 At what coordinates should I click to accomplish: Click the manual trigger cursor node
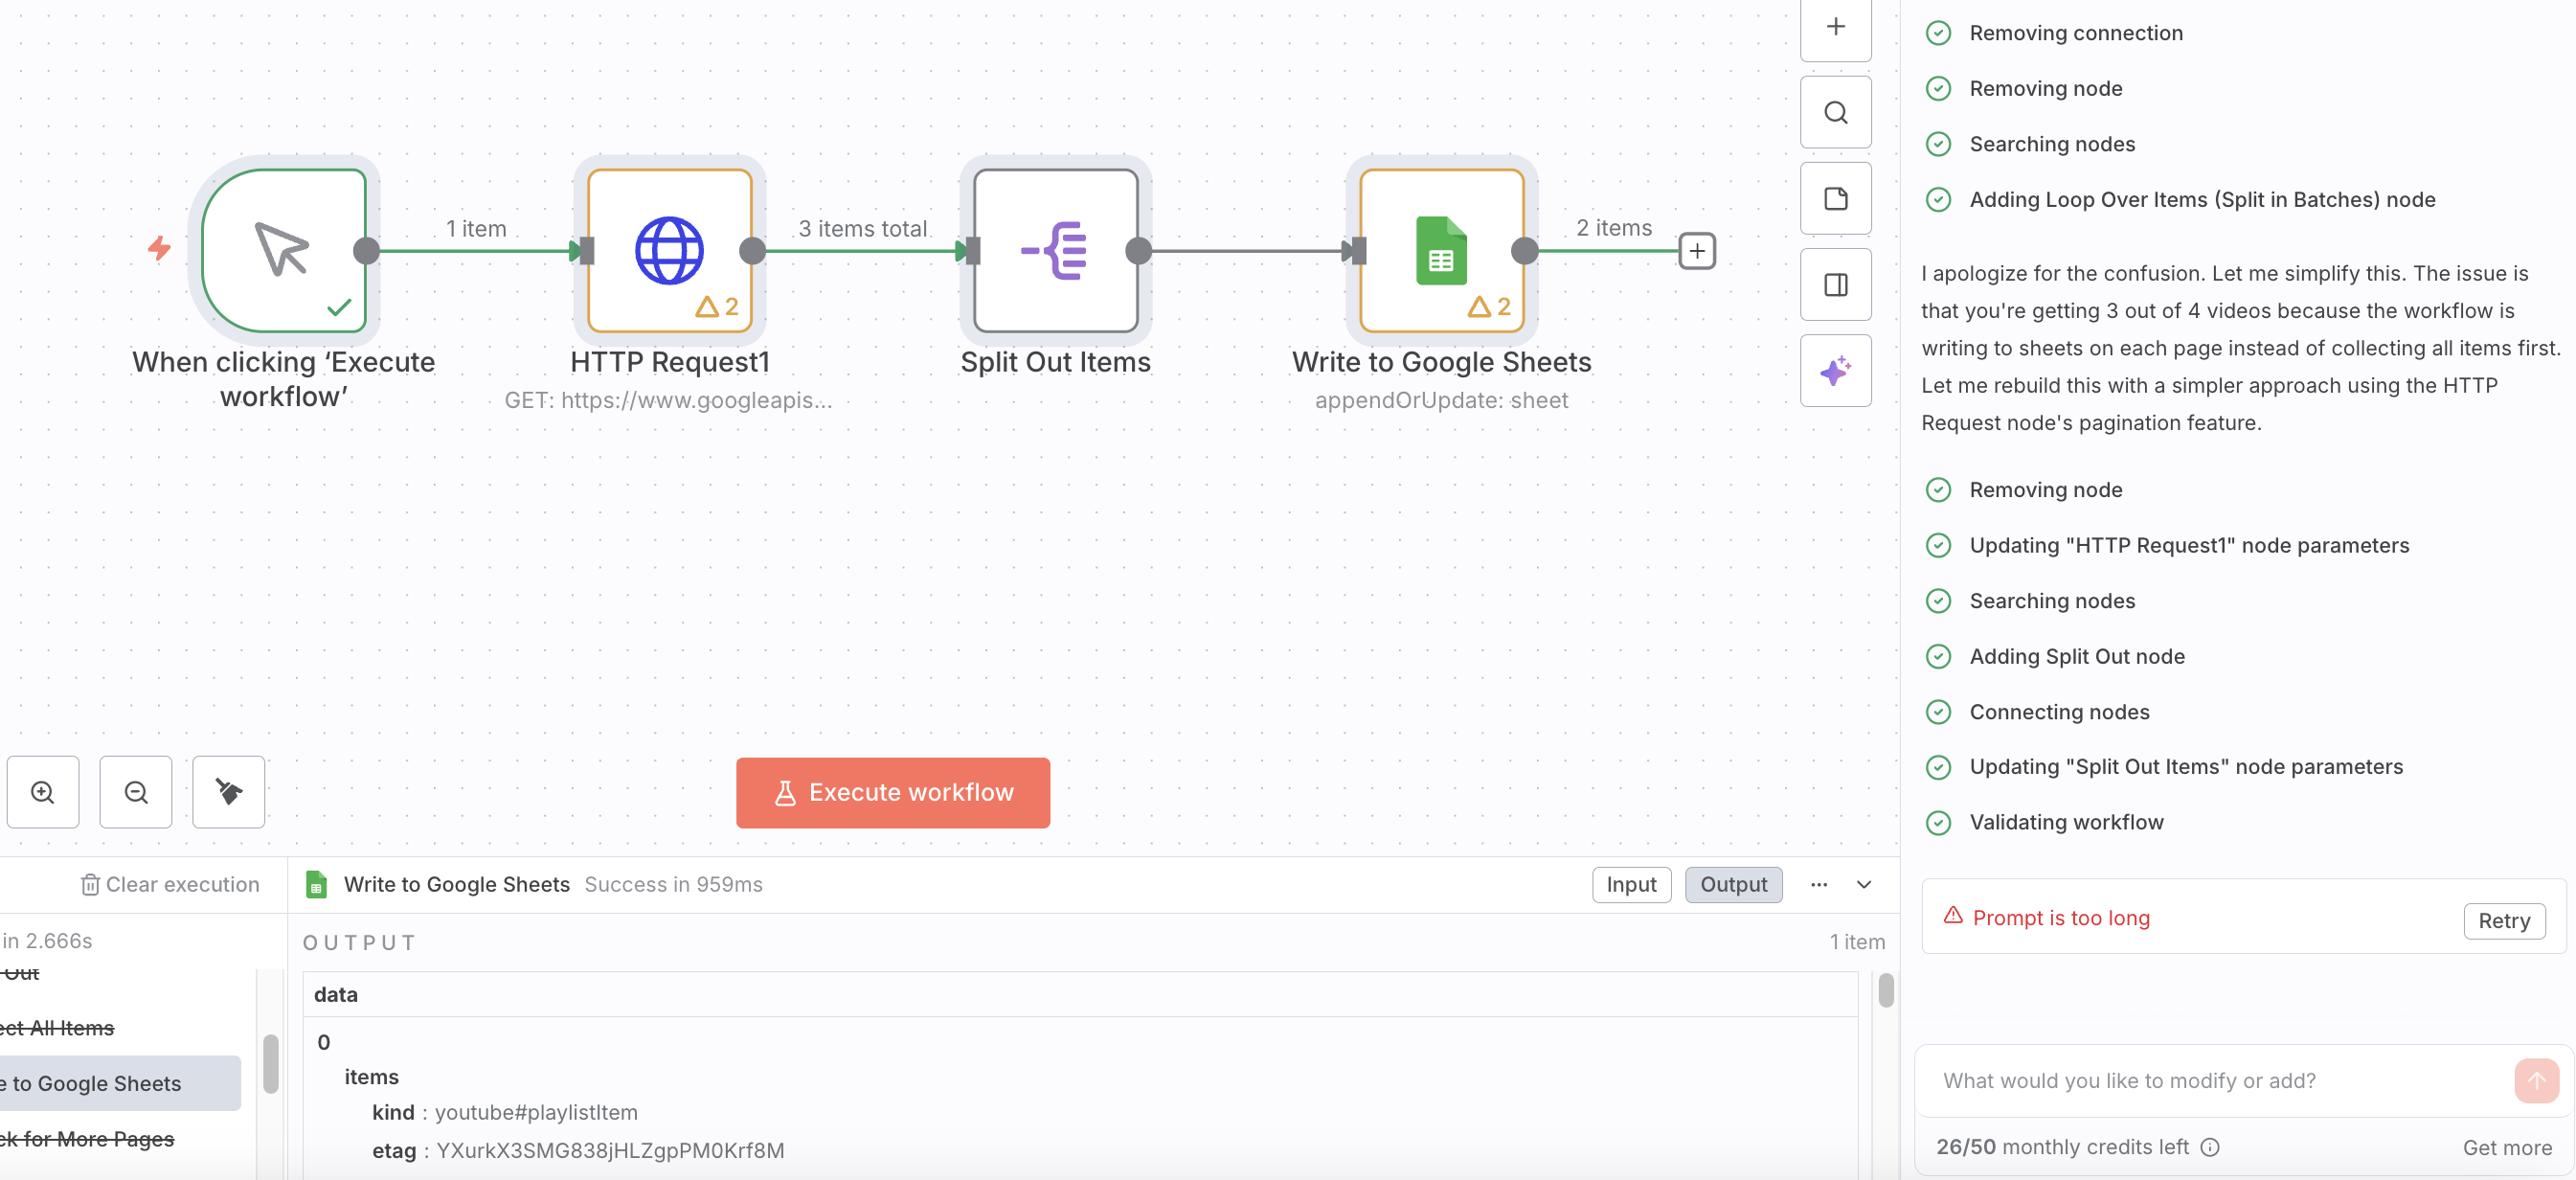click(x=283, y=250)
